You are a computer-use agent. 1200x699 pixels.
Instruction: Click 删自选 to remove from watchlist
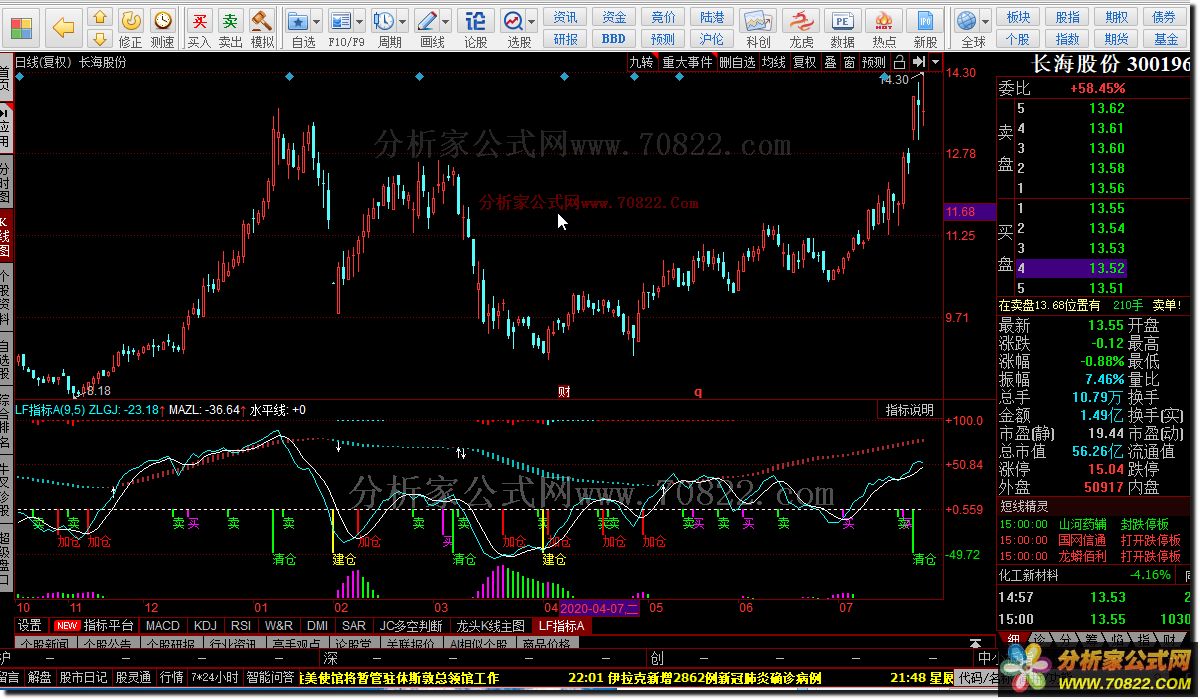pyautogui.click(x=737, y=62)
